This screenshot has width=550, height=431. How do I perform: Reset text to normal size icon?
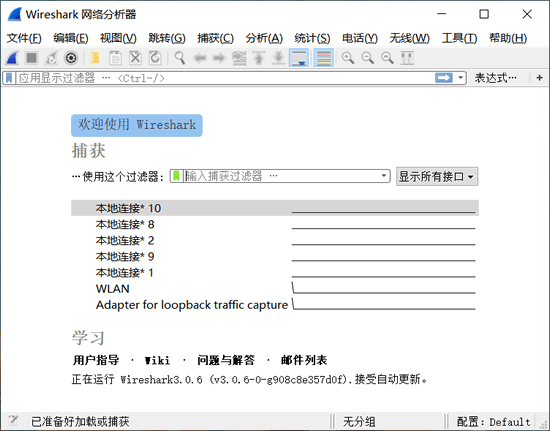[x=387, y=58]
